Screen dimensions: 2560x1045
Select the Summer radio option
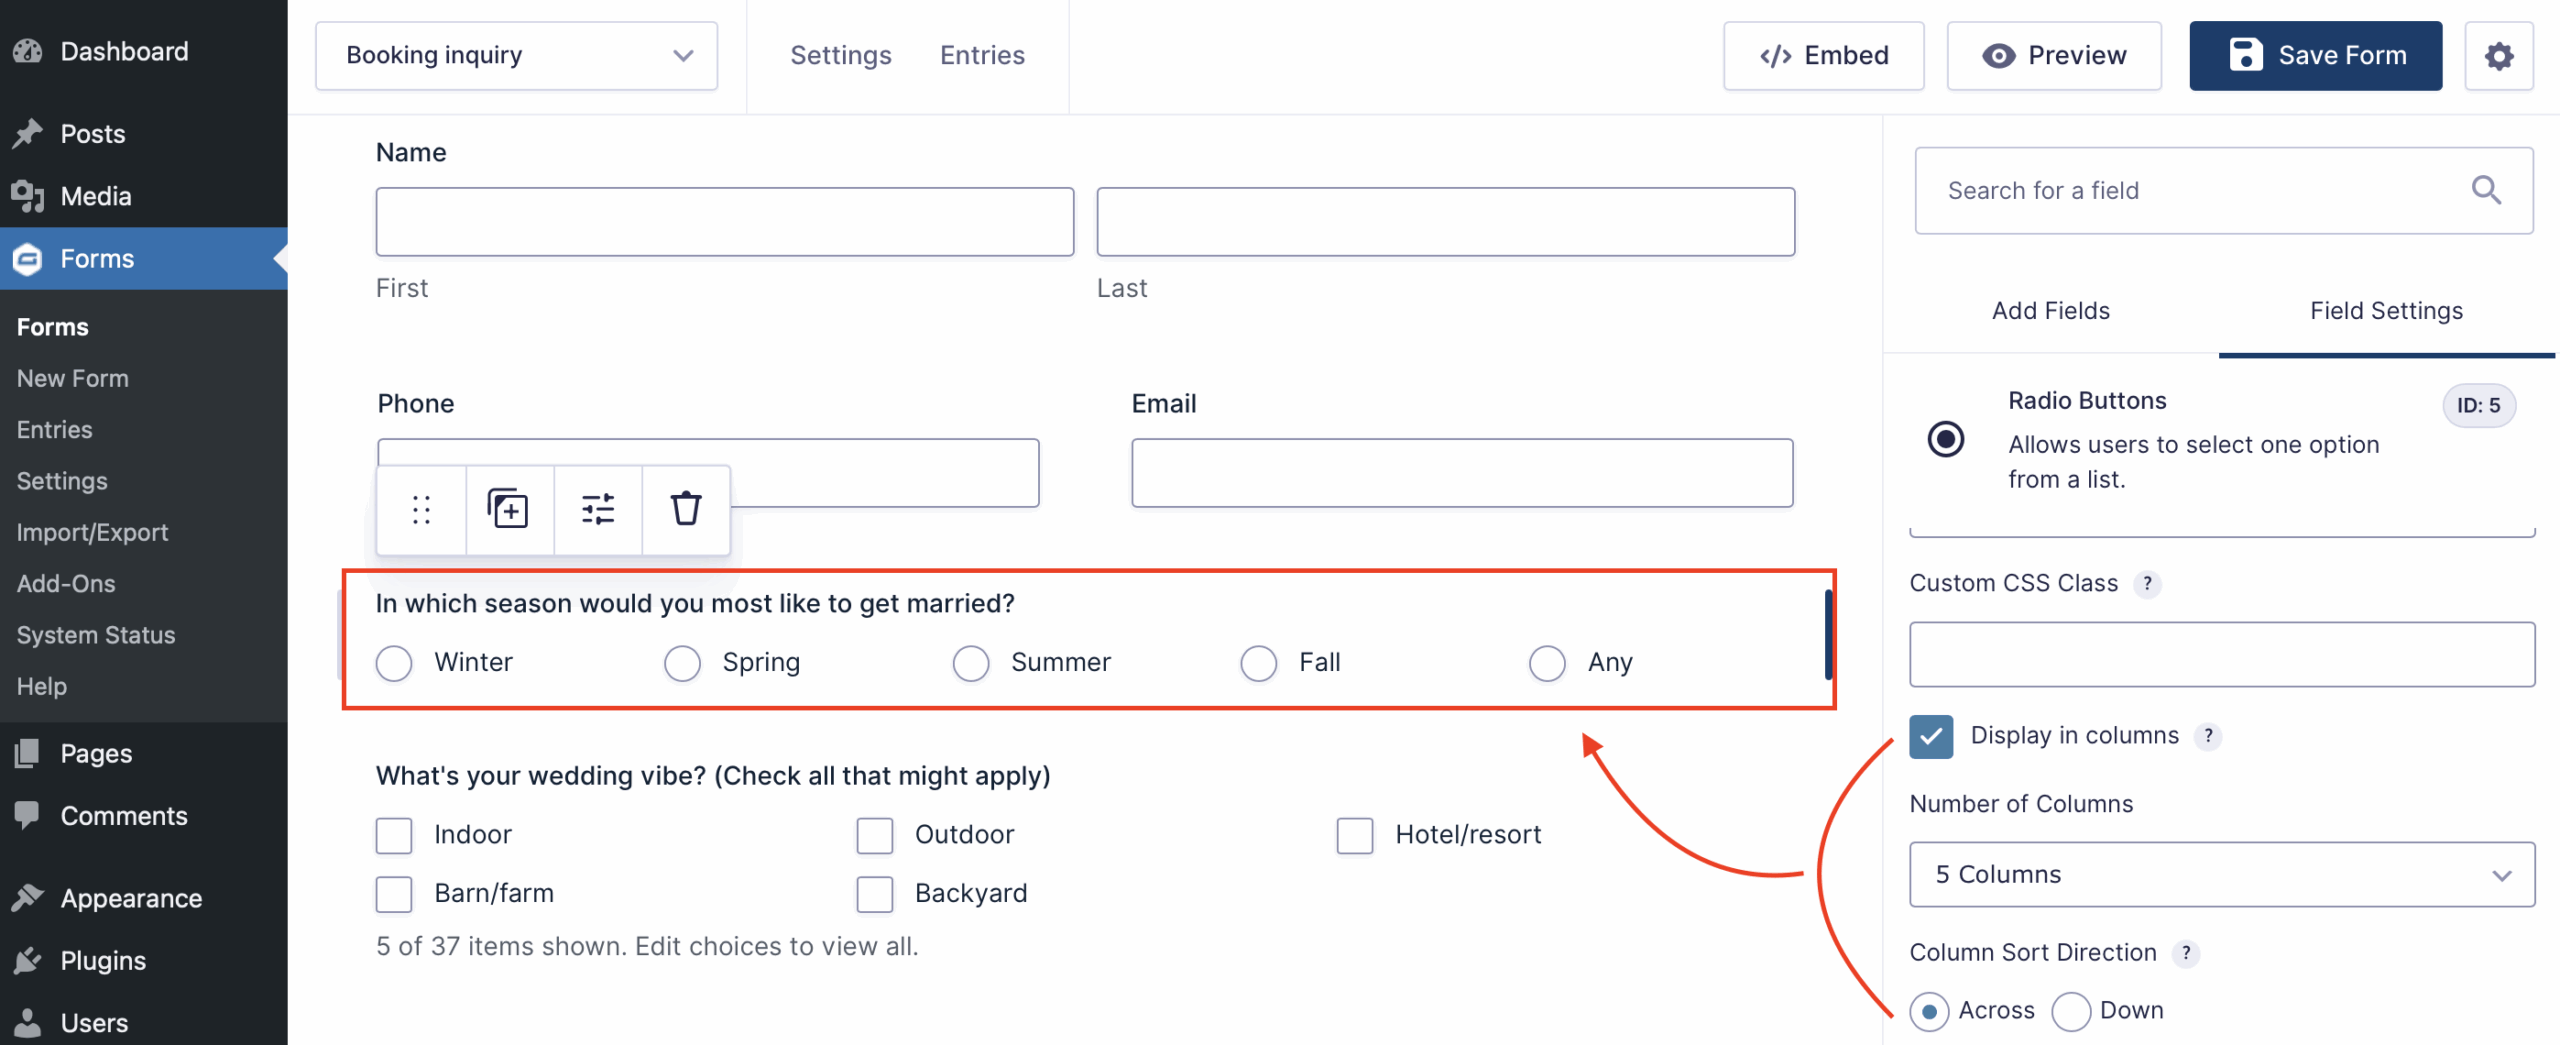pyautogui.click(x=970, y=663)
